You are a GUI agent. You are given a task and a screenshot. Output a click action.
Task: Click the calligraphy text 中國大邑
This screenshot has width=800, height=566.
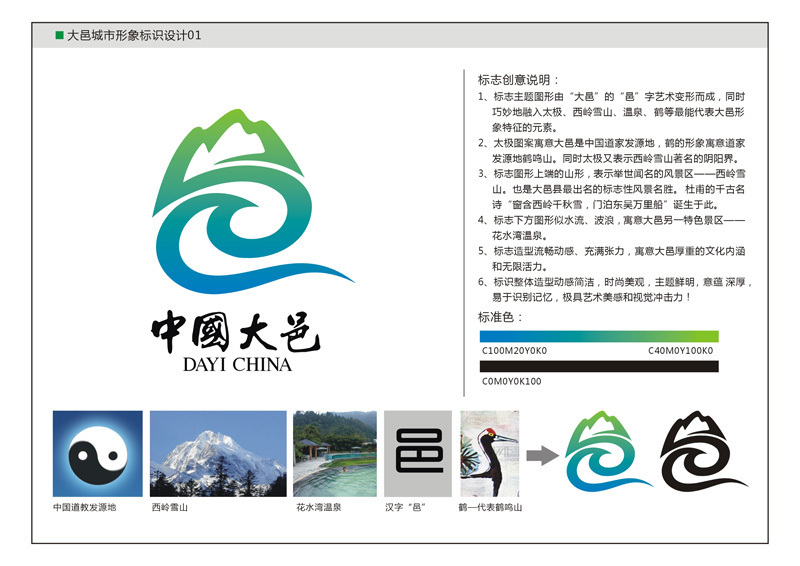pos(235,332)
